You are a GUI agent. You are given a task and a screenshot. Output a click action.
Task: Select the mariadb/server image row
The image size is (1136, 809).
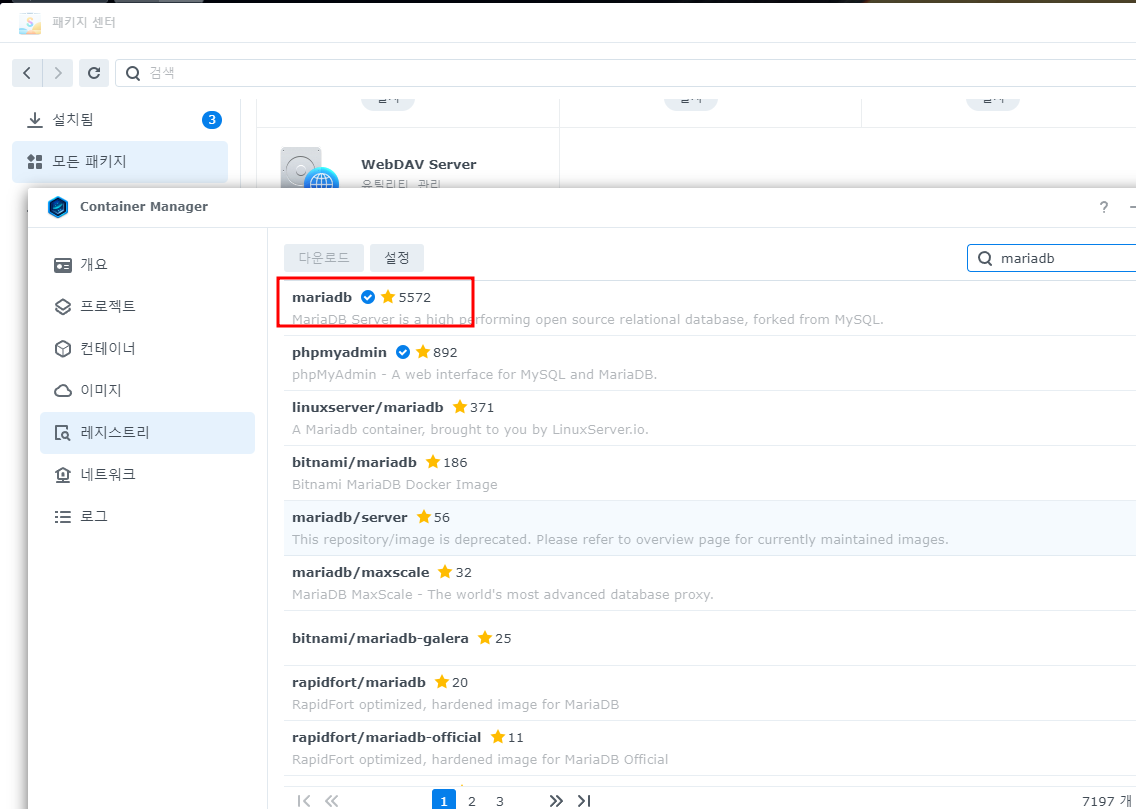710,529
